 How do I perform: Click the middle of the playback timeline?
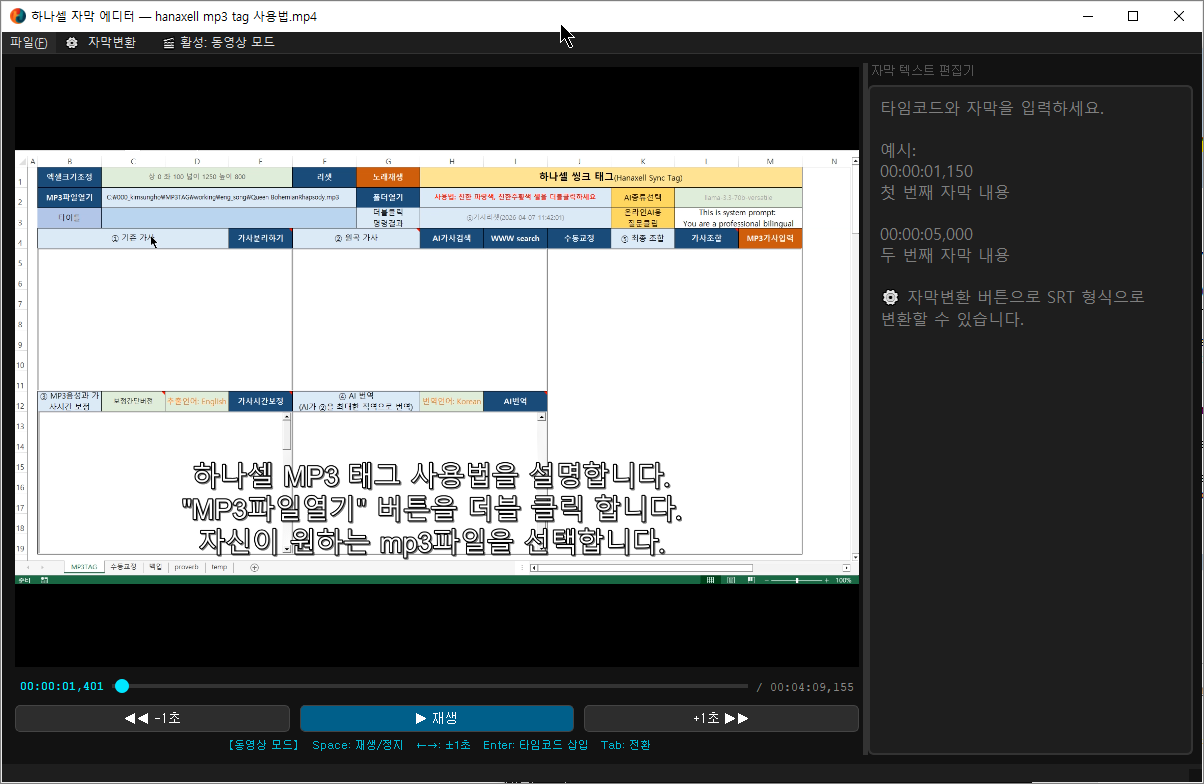click(434, 686)
